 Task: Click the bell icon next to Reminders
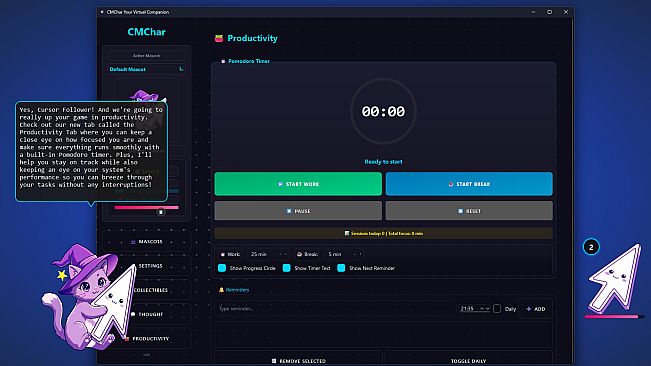(221, 290)
